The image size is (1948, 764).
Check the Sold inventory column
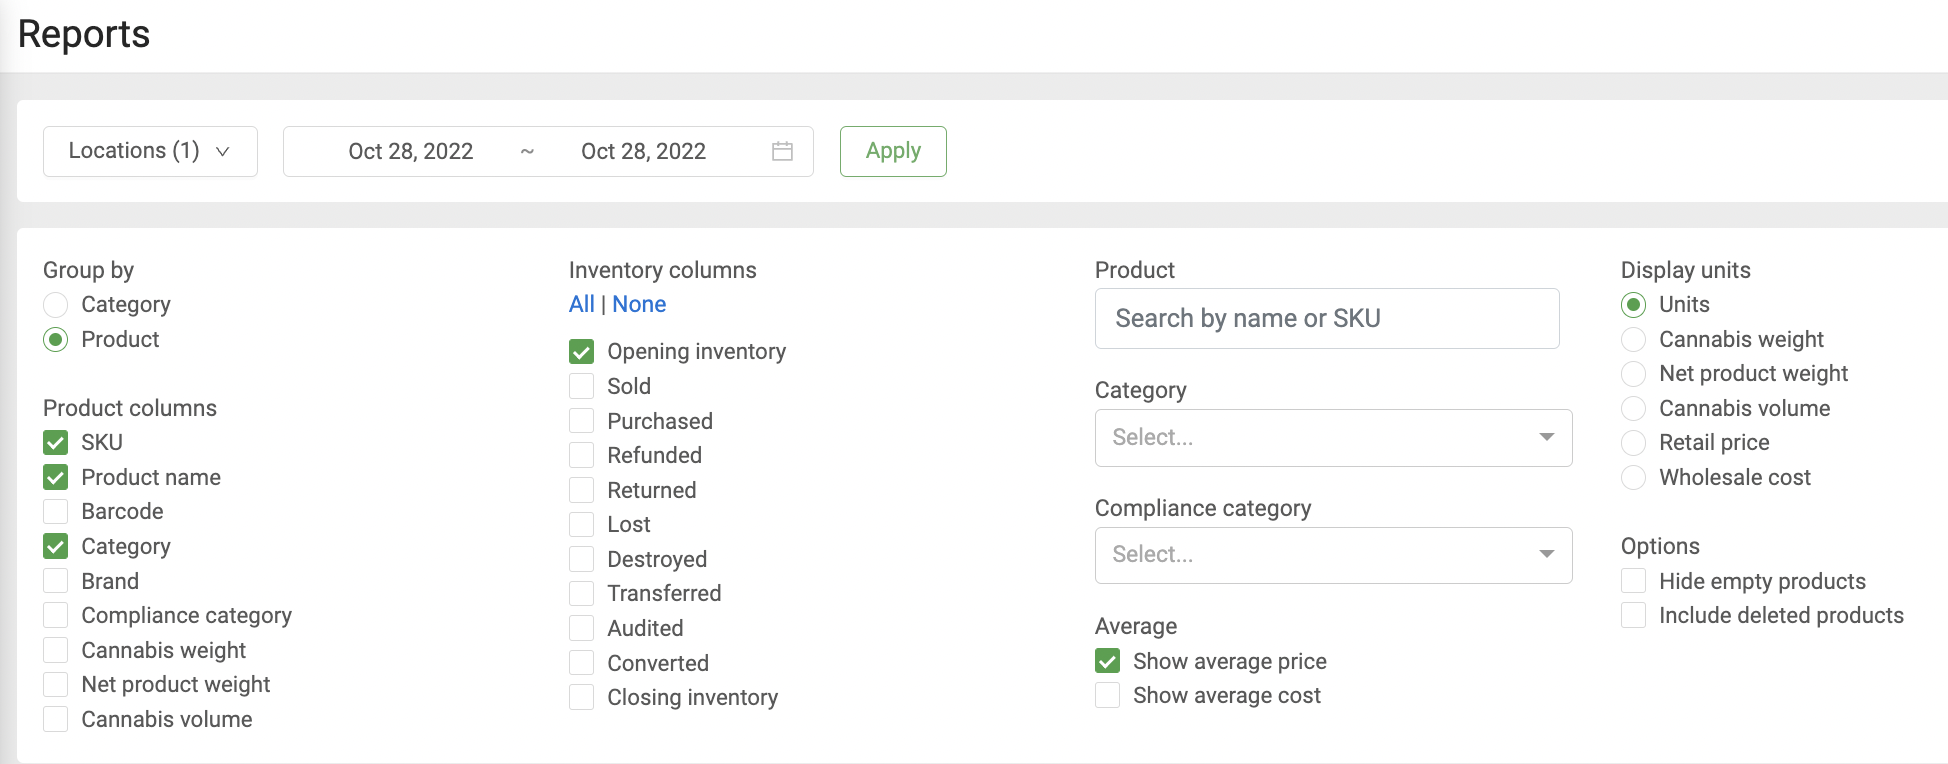tap(581, 387)
